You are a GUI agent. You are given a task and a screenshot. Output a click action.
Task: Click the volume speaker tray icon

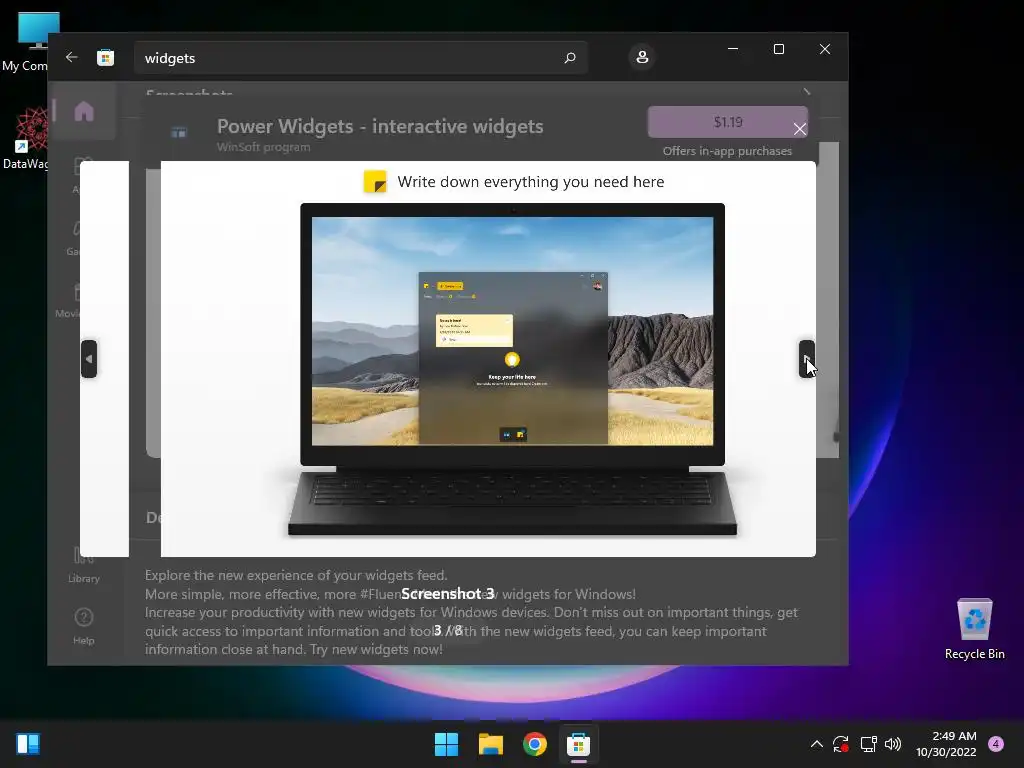[x=893, y=744]
